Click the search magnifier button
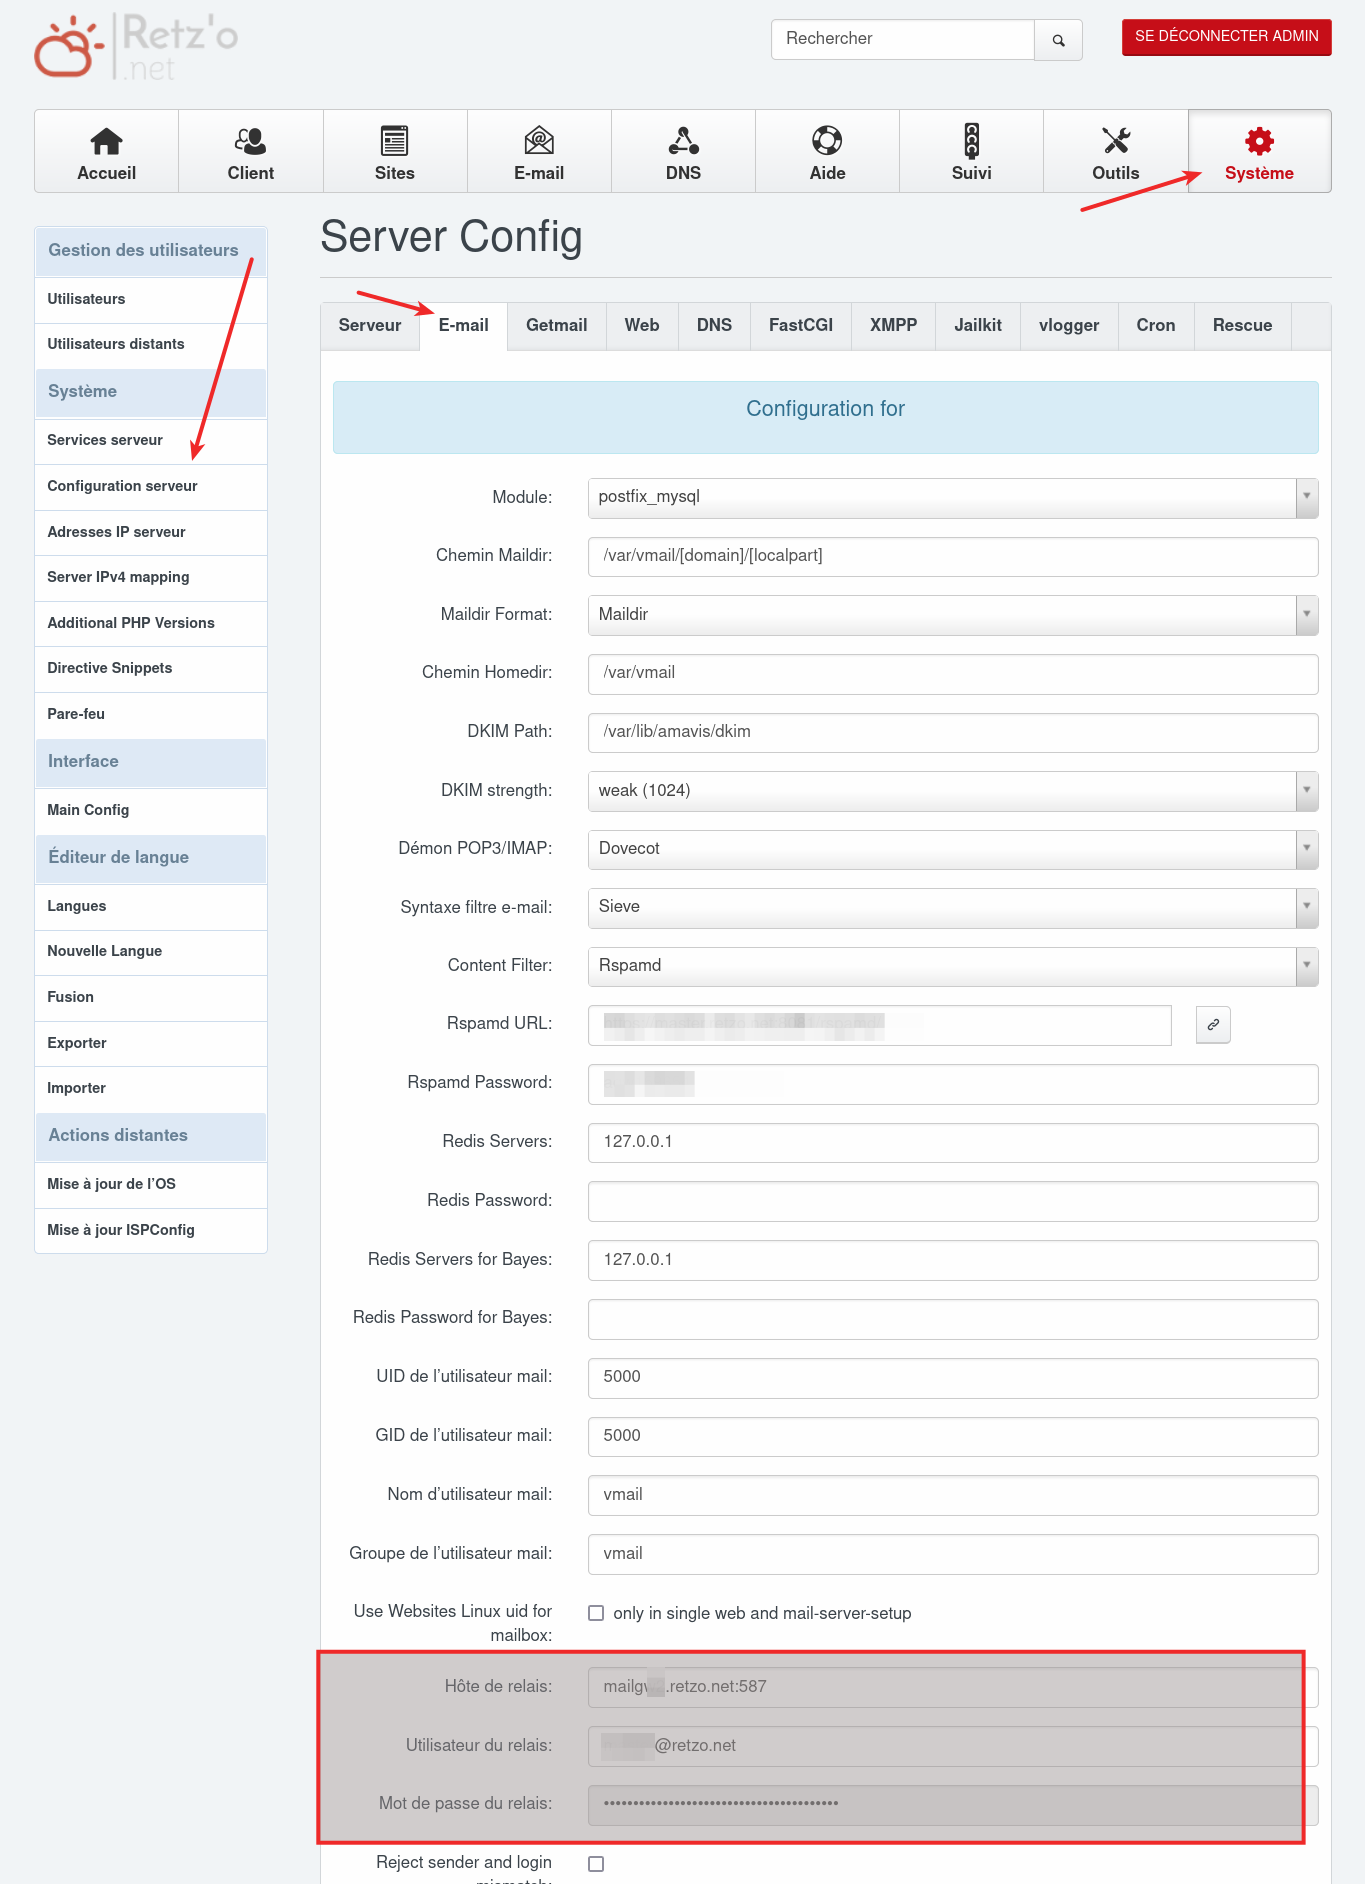The width and height of the screenshot is (1365, 1884). pyautogui.click(x=1058, y=40)
